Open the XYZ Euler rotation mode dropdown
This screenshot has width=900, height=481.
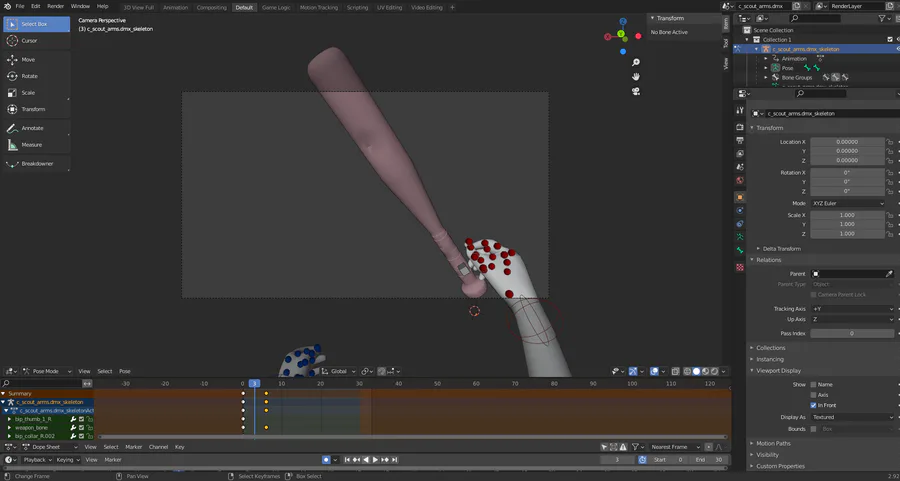848,203
